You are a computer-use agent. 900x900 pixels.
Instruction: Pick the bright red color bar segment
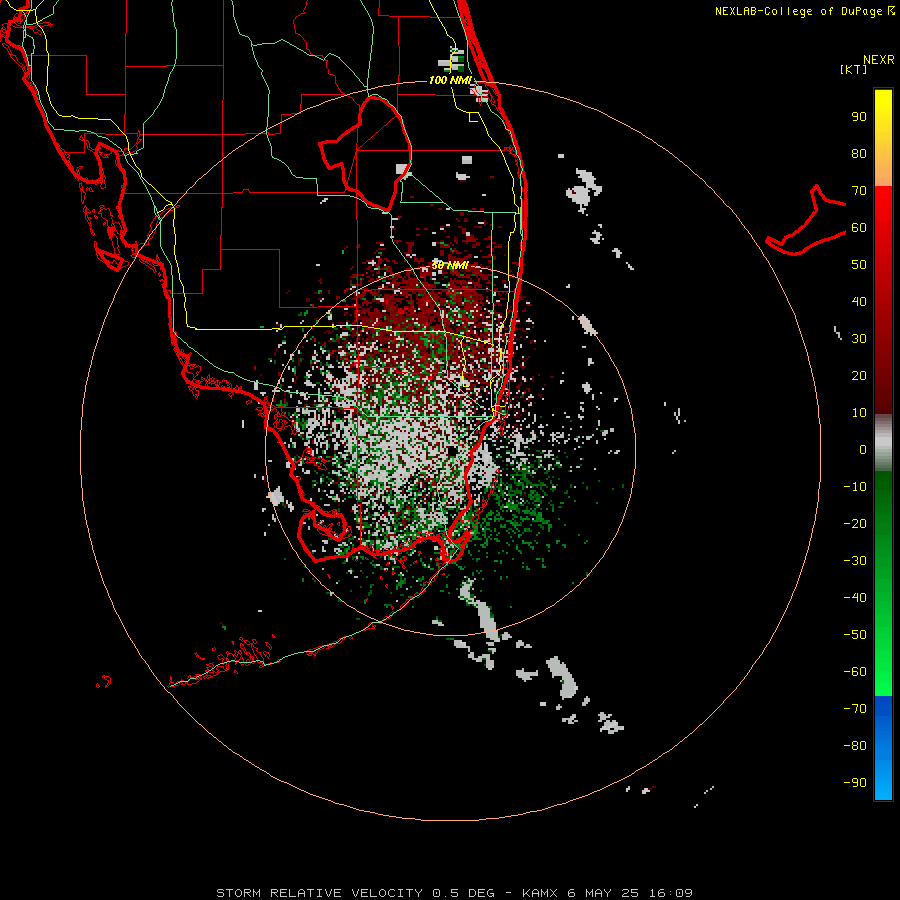(883, 300)
